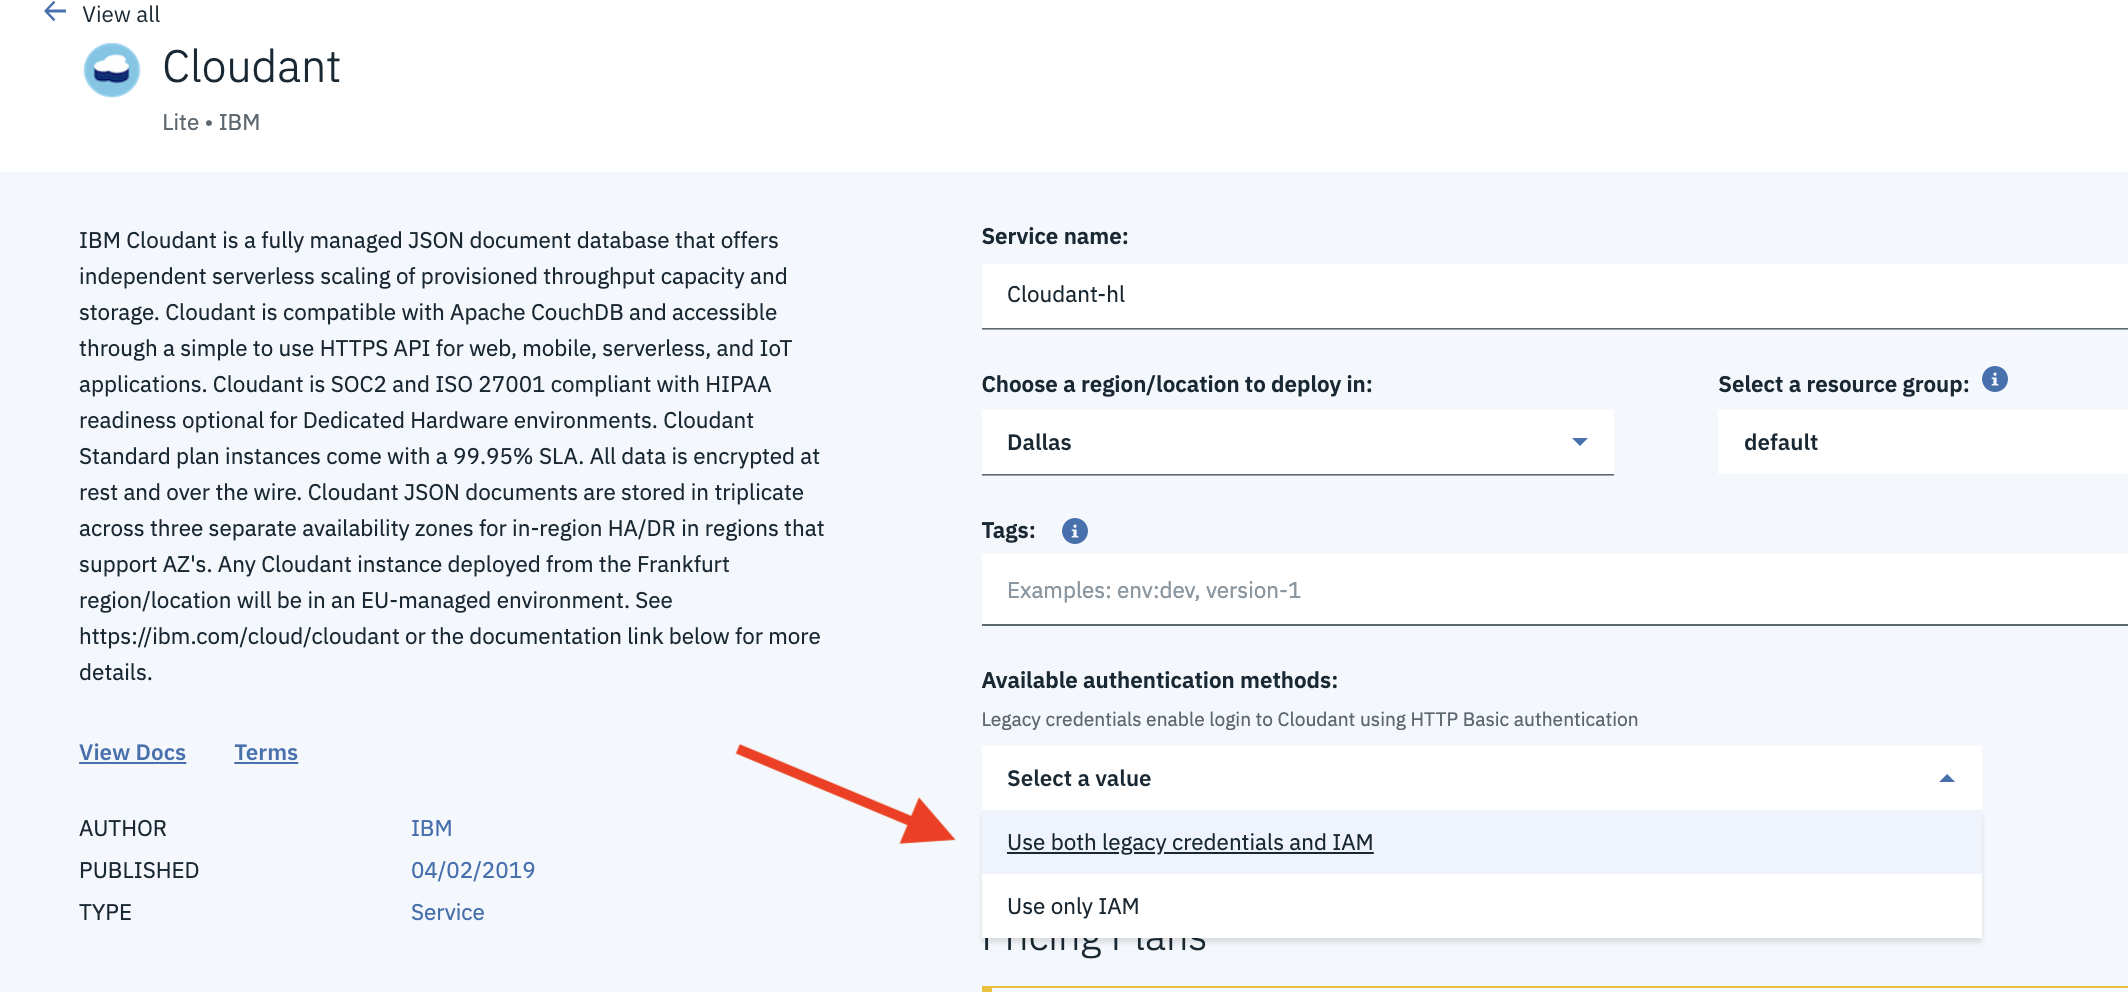Click the Lite • IBM subtitle
This screenshot has width=2128, height=992.
[x=211, y=122]
